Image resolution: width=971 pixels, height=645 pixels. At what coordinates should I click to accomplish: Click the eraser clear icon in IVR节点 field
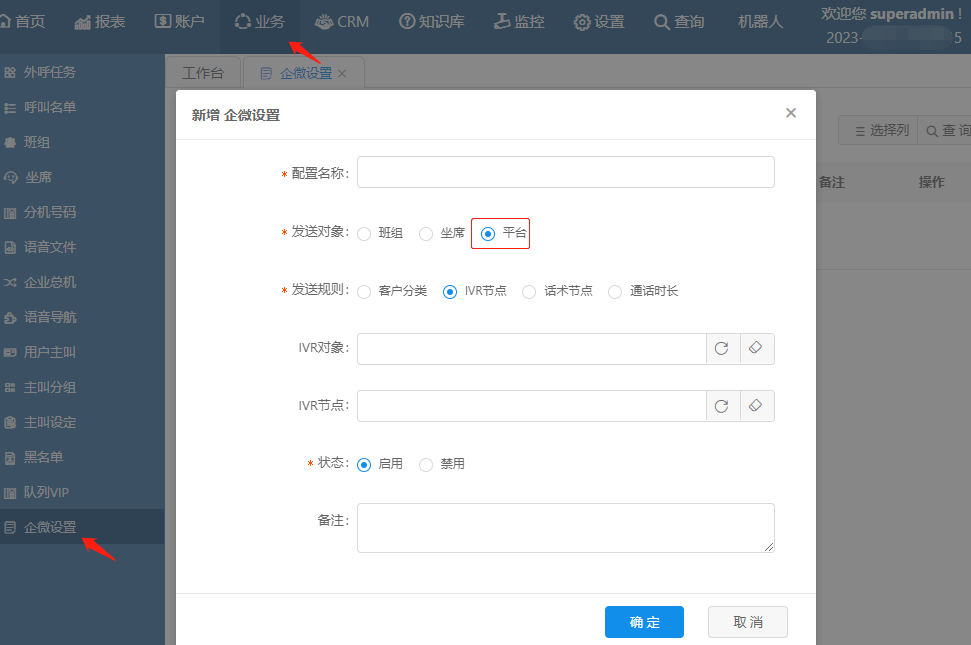click(x=755, y=405)
